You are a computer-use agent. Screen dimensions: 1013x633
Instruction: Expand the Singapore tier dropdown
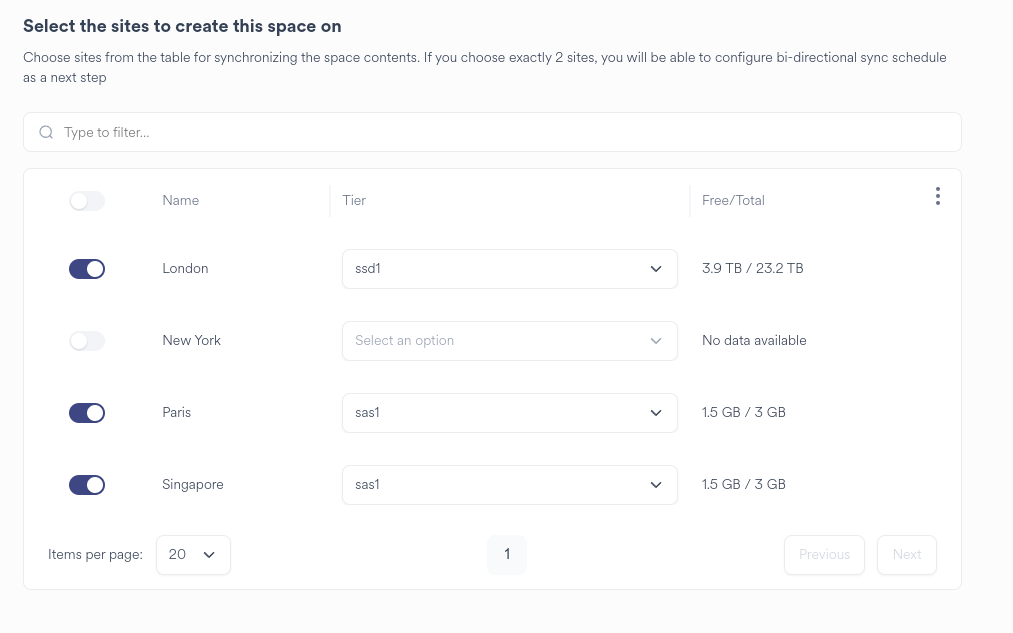(509, 485)
